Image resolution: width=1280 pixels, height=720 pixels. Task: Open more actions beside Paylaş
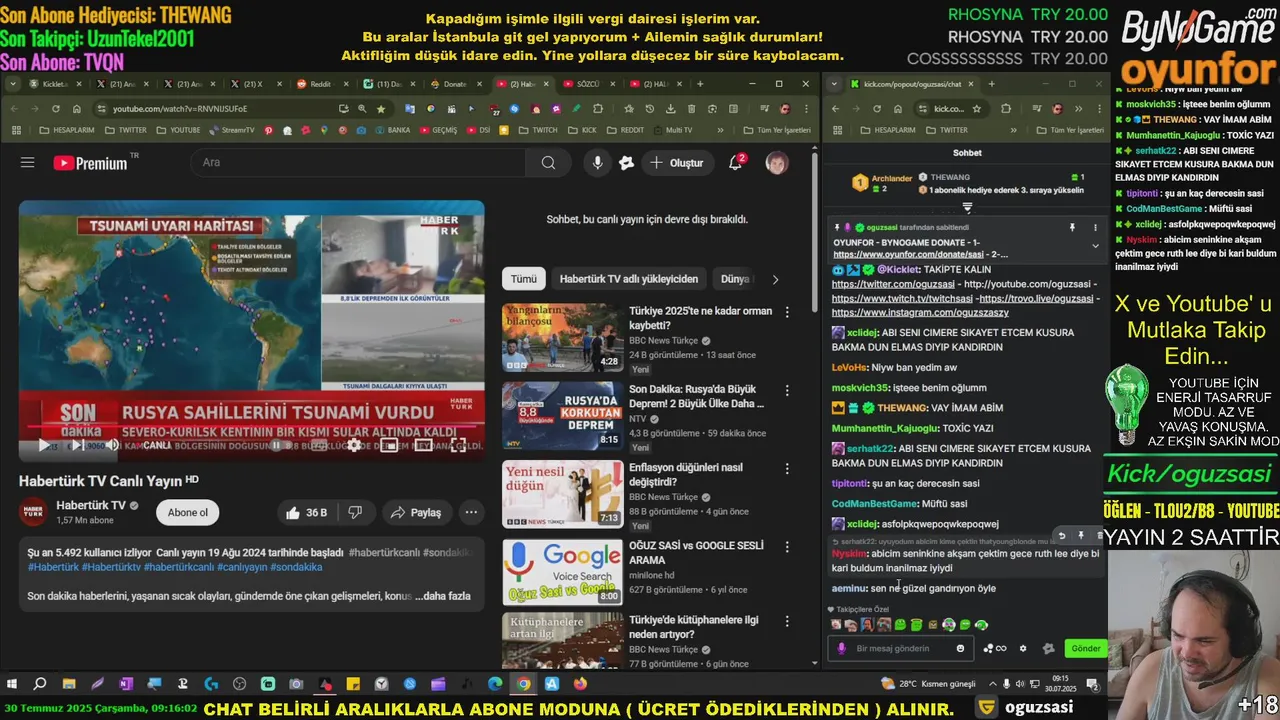point(471,512)
